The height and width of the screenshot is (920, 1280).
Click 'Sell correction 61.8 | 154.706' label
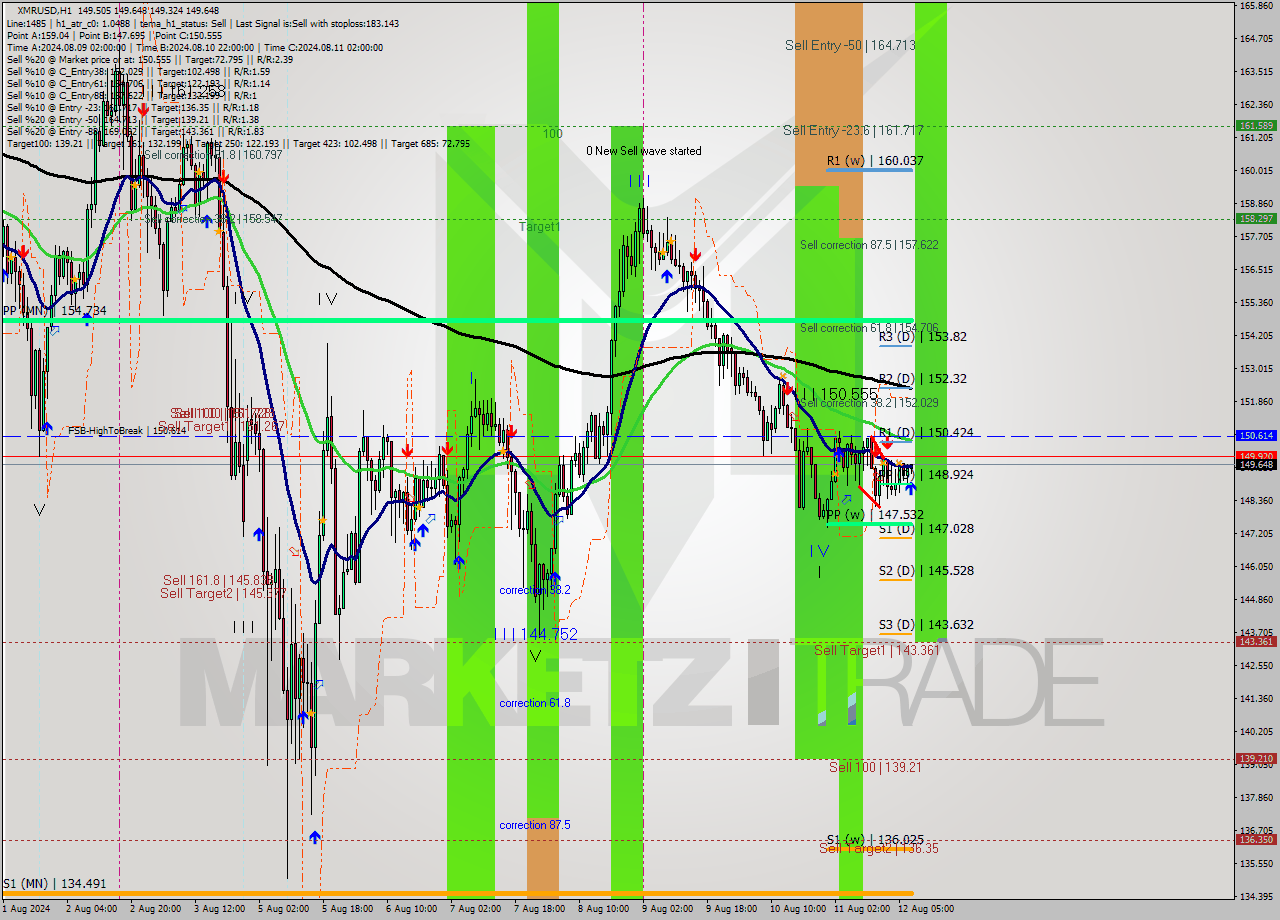(869, 328)
